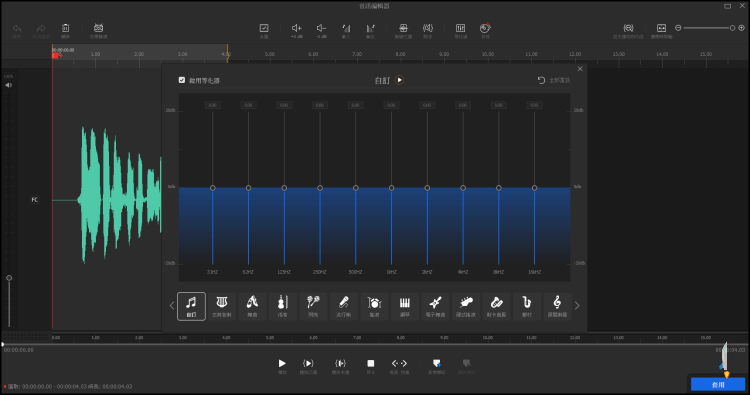Viewport: 750px width, 395px height.
Task: Select the ska brass horn preset
Action: (496, 306)
